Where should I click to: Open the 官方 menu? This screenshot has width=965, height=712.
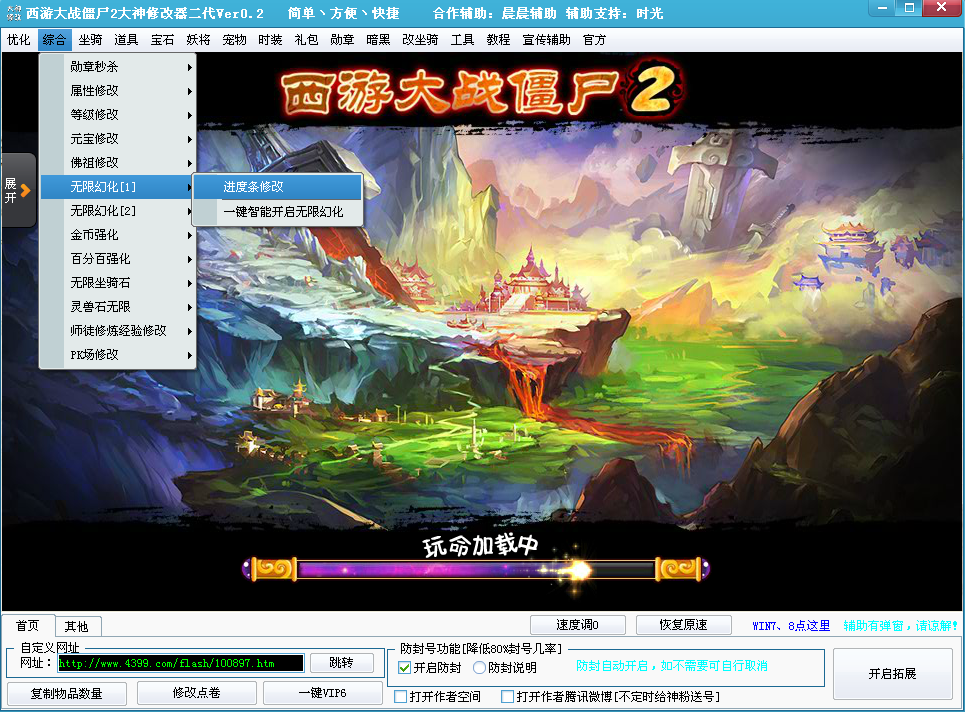(x=595, y=40)
